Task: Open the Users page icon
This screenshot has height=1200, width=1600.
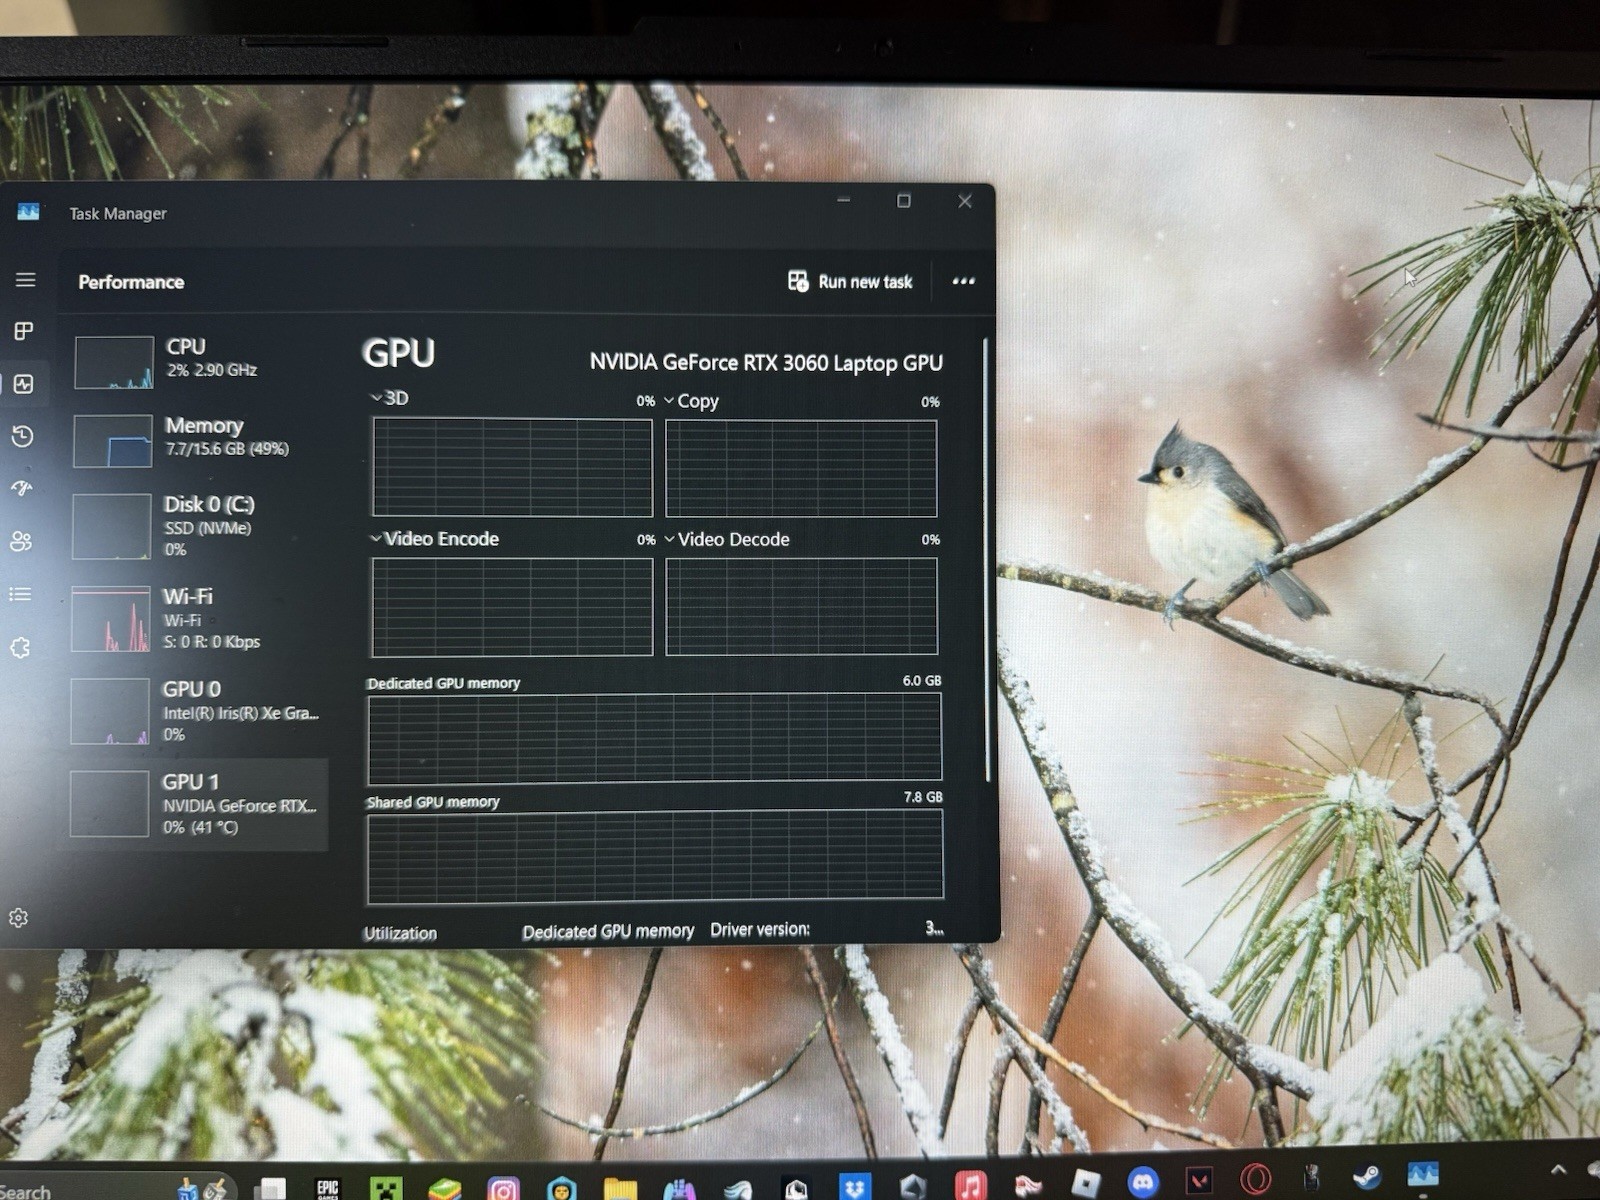Action: [x=21, y=541]
